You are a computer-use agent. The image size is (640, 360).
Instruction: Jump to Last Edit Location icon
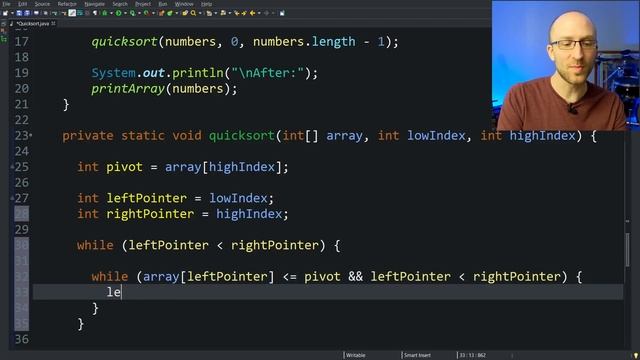237,13
